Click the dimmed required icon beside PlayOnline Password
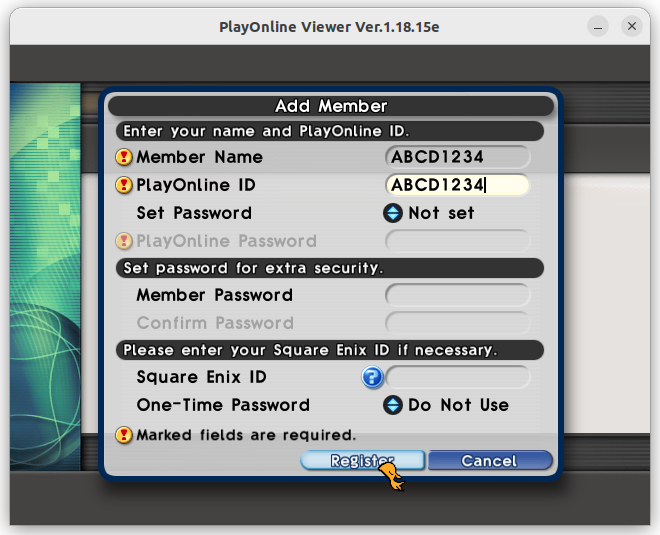The width and height of the screenshot is (660, 535). [x=124, y=241]
